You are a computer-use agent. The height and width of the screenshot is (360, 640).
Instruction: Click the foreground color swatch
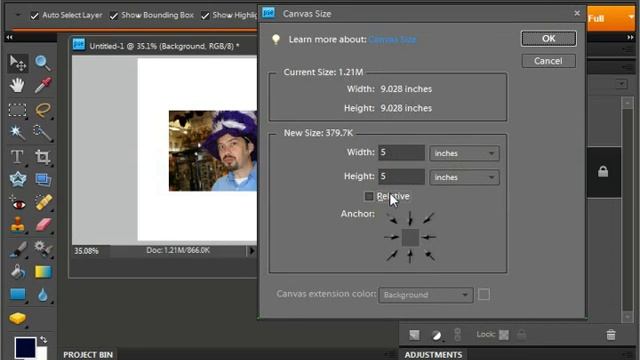[x=25, y=347]
